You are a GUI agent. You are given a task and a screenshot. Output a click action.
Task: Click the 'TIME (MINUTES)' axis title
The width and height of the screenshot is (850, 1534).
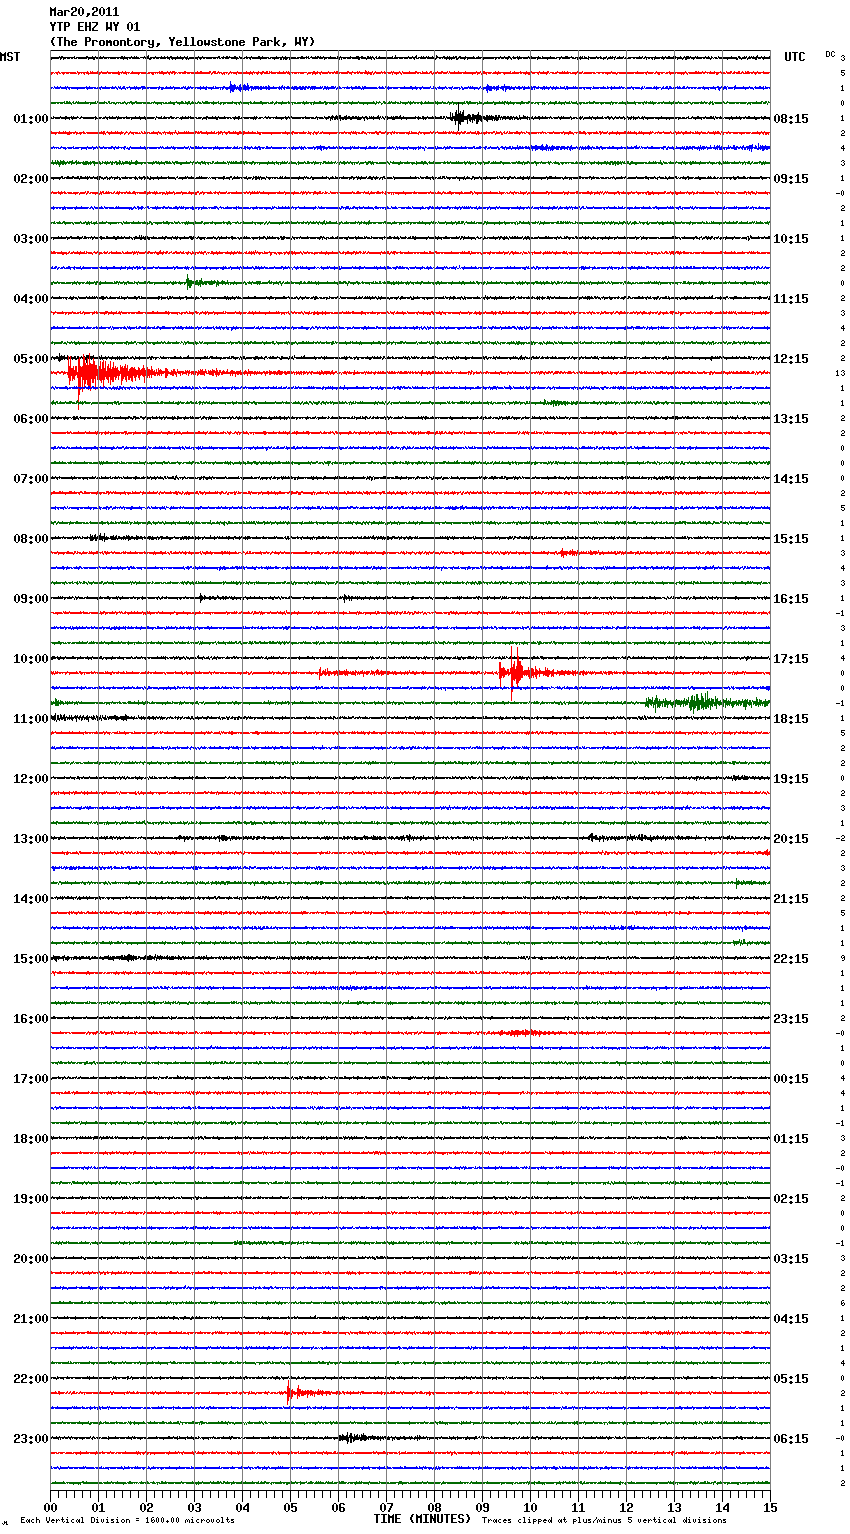pyautogui.click(x=422, y=1518)
